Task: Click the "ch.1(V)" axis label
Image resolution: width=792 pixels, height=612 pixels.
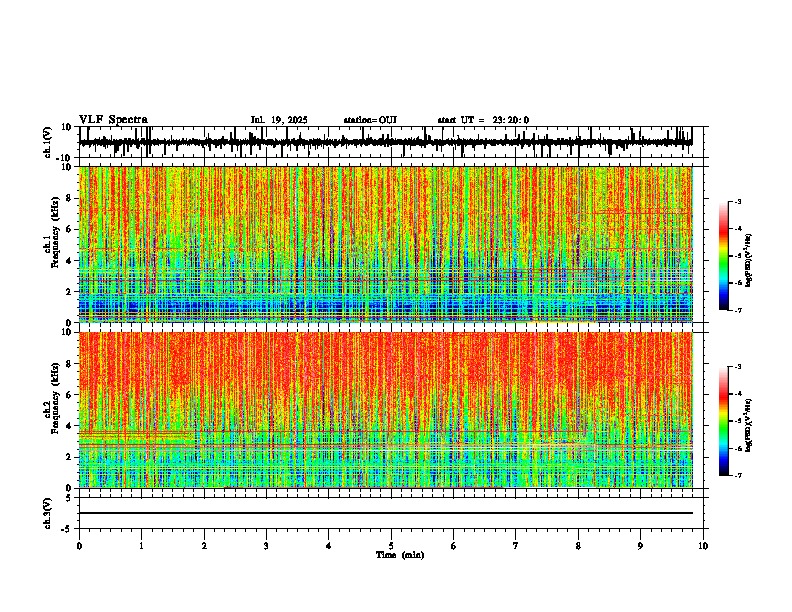Action: (x=48, y=142)
